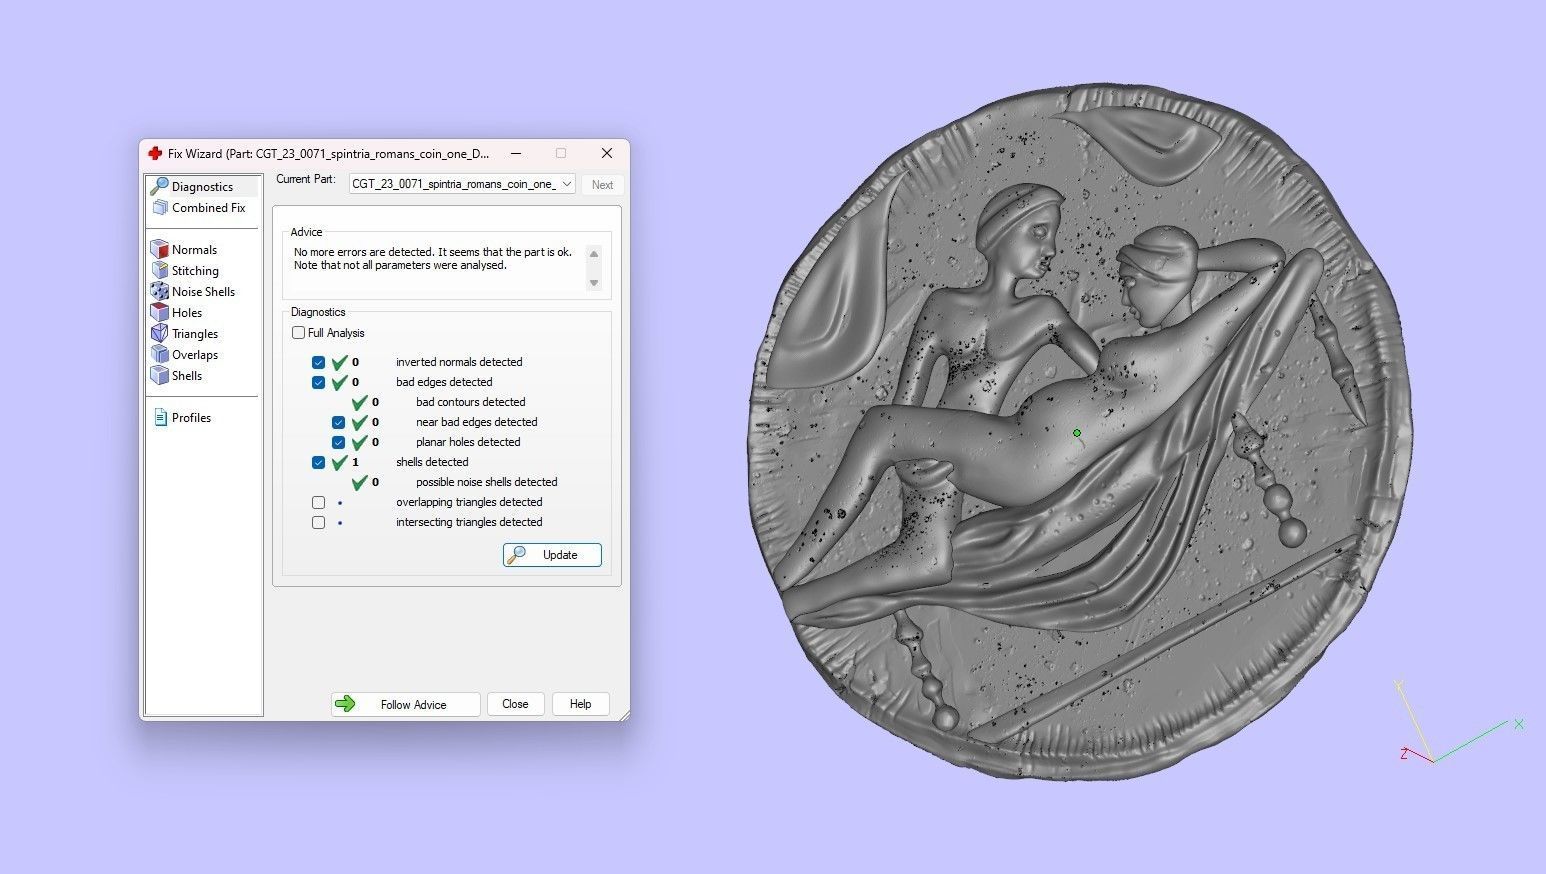Enable overlapping triangles detected checkbox
Image resolution: width=1546 pixels, height=874 pixels.
(318, 502)
